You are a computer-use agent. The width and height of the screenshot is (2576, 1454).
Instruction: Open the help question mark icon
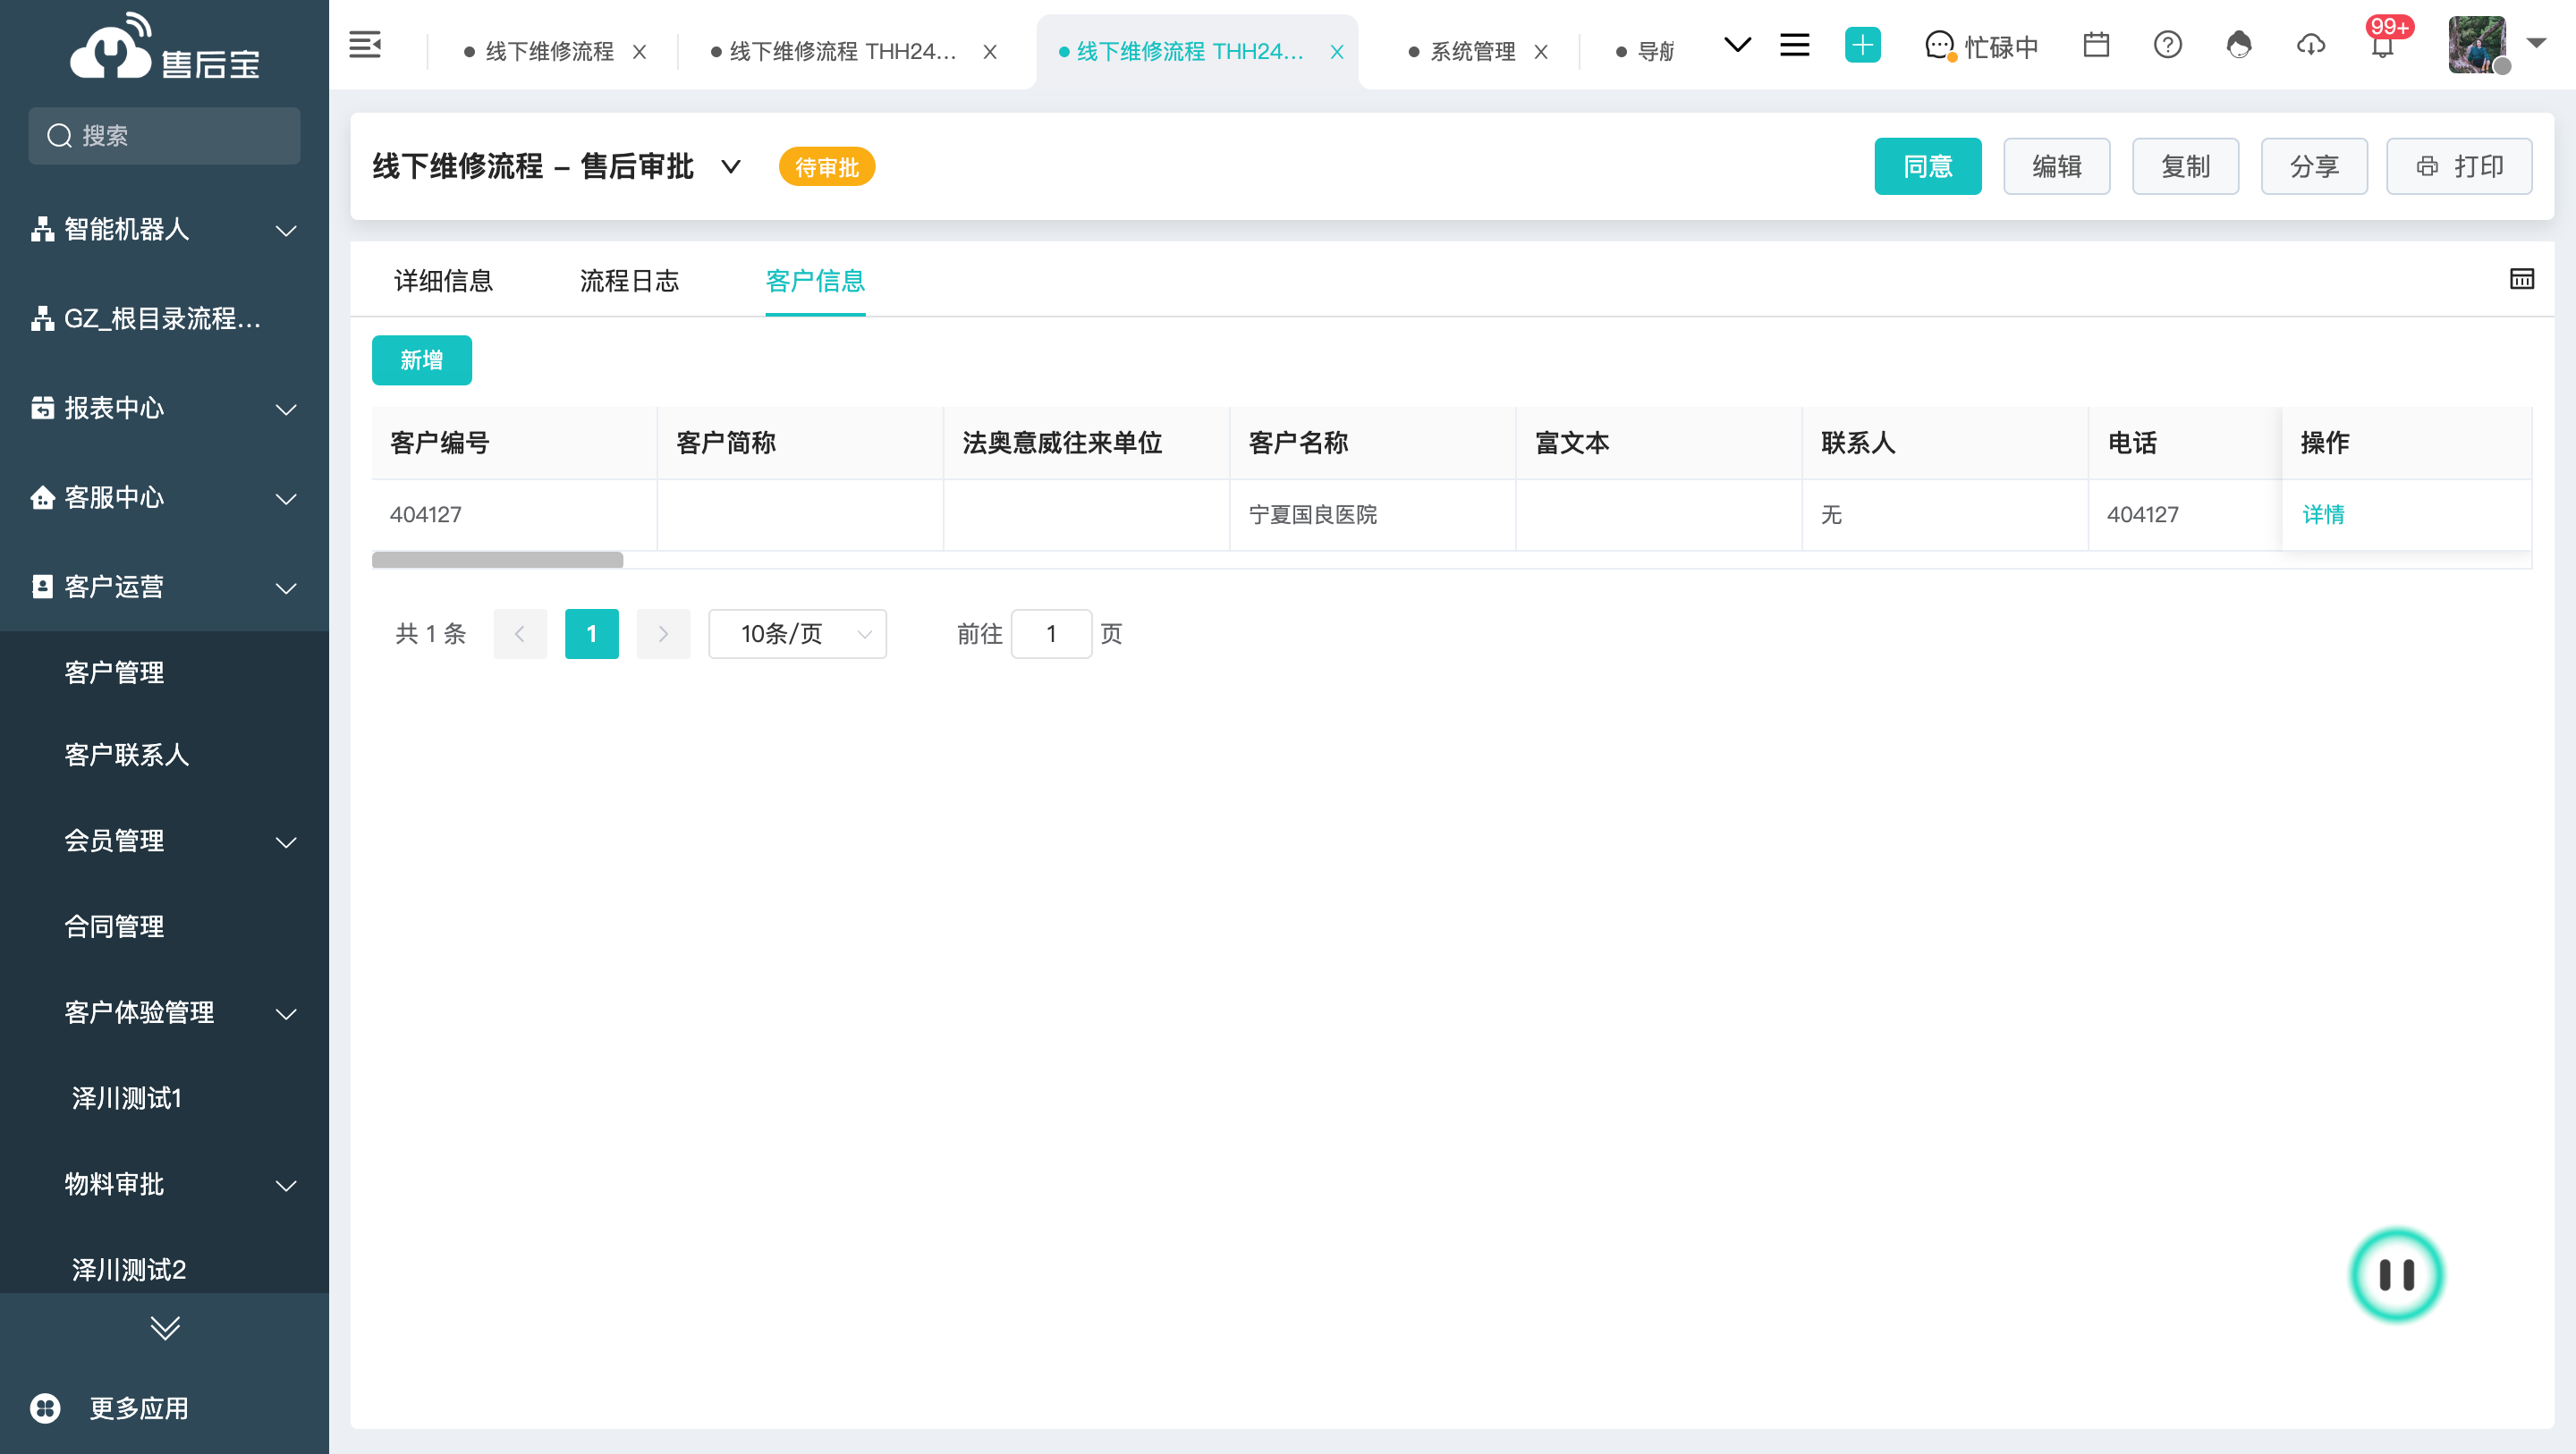click(2167, 45)
